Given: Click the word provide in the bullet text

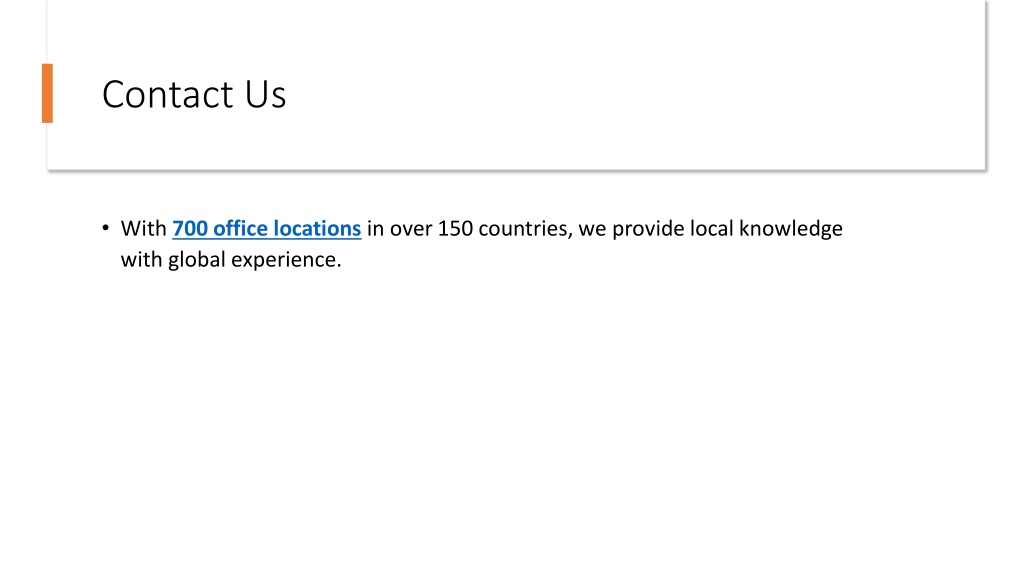Looking at the screenshot, I should click(648, 229).
